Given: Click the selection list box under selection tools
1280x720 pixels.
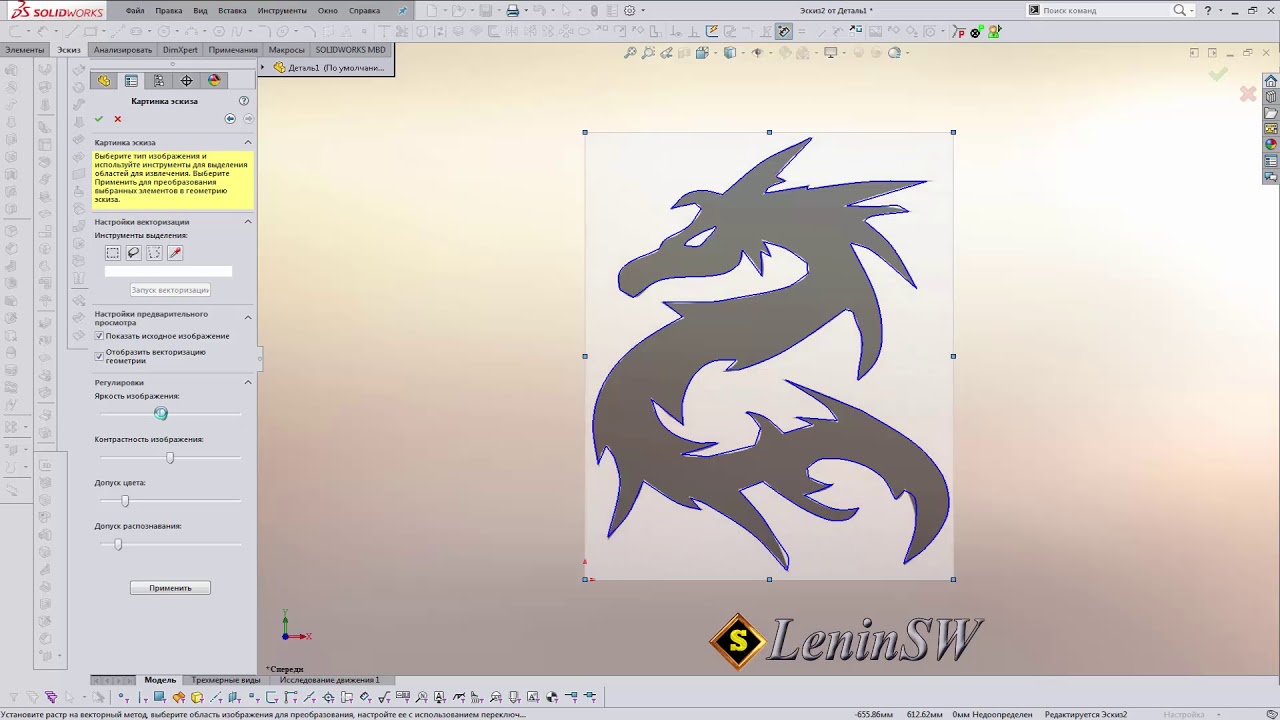Looking at the screenshot, I should [168, 271].
